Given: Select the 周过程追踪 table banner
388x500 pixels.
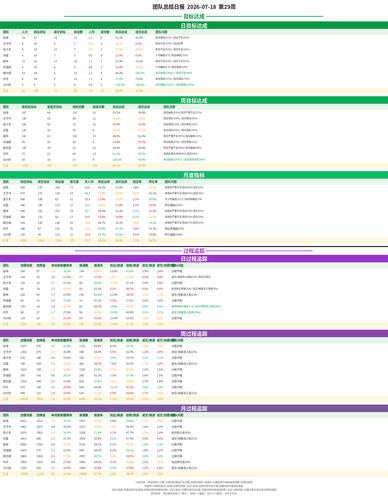Looking at the screenshot, I should pyautogui.click(x=194, y=334).
